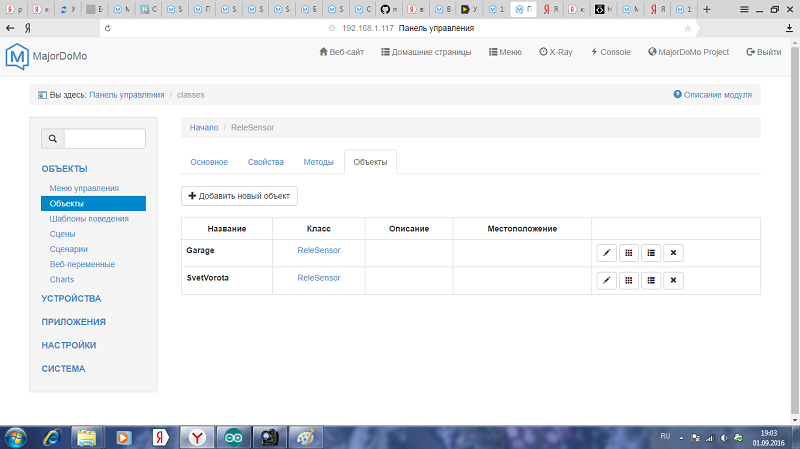Focus the sidebar search input field
The height and width of the screenshot is (449, 800).
(x=105, y=138)
